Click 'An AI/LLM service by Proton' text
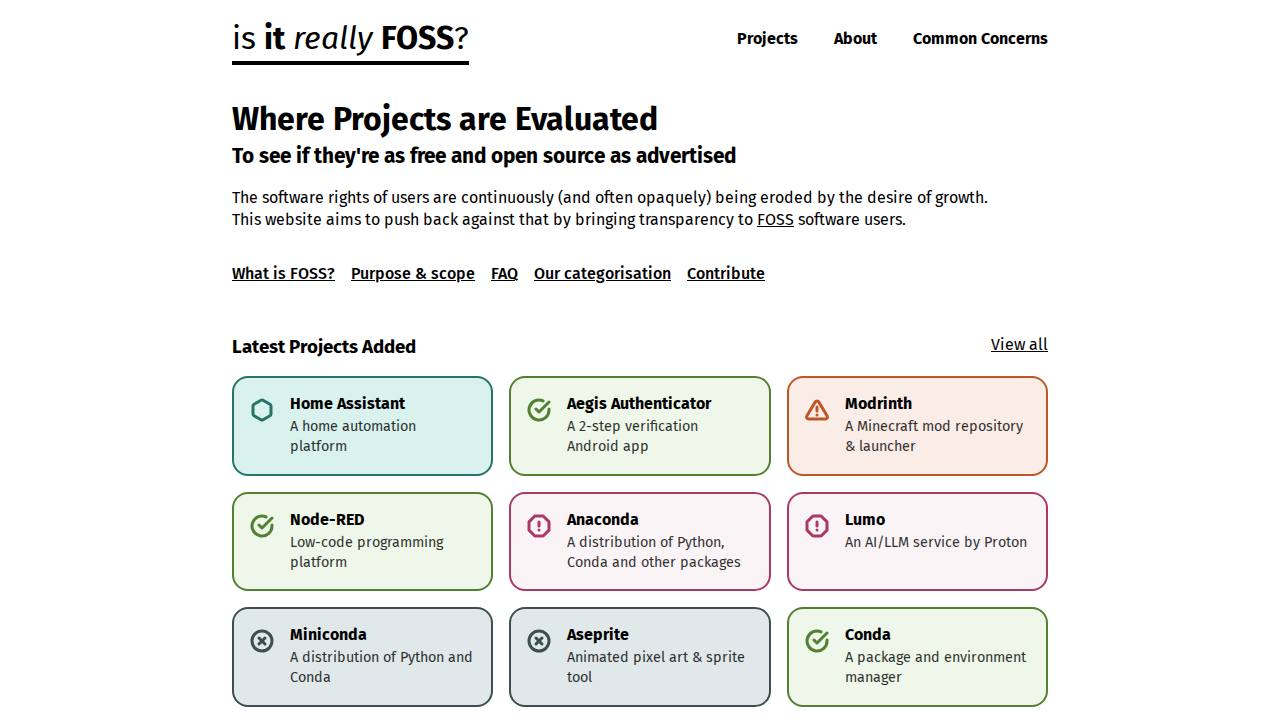Viewport: 1280px width, 720px height. point(936,542)
